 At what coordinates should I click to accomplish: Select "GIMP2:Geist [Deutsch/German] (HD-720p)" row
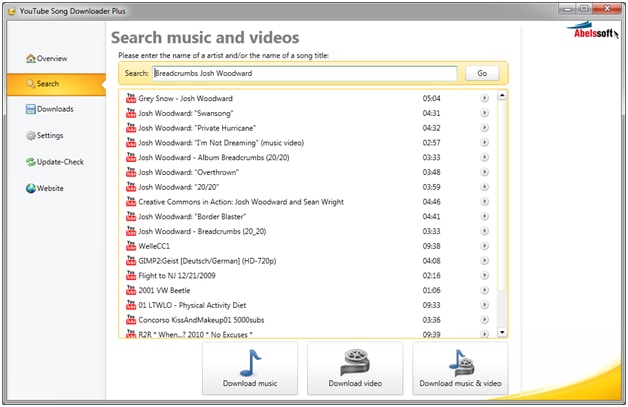point(308,261)
